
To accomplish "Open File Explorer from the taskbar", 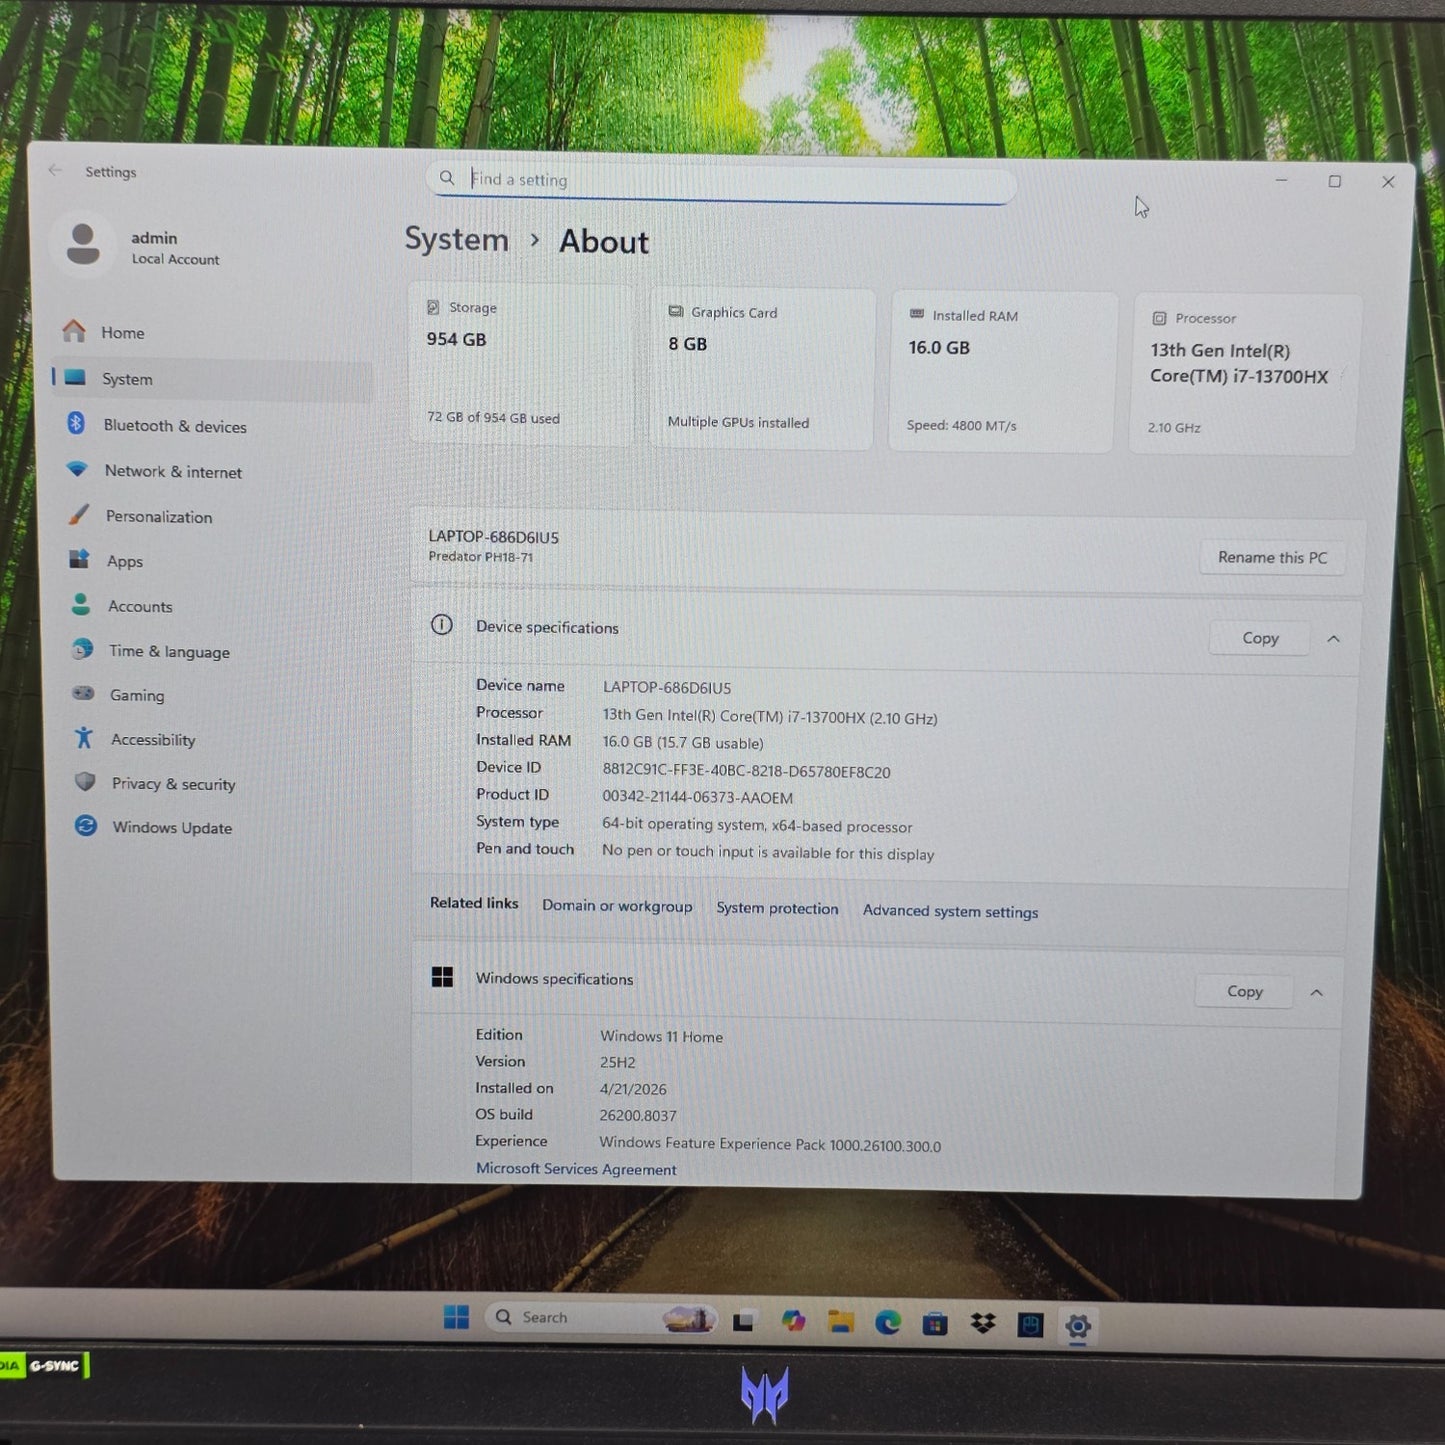I will [x=841, y=1323].
